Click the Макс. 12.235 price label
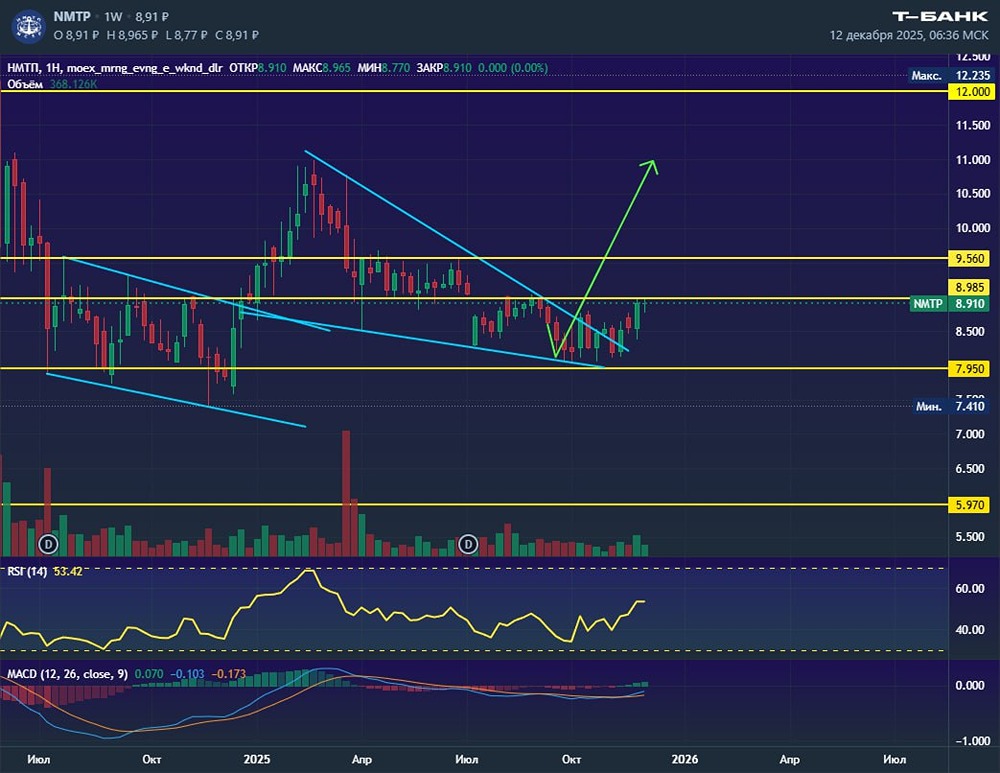The width and height of the screenshot is (1000, 773). [950, 75]
